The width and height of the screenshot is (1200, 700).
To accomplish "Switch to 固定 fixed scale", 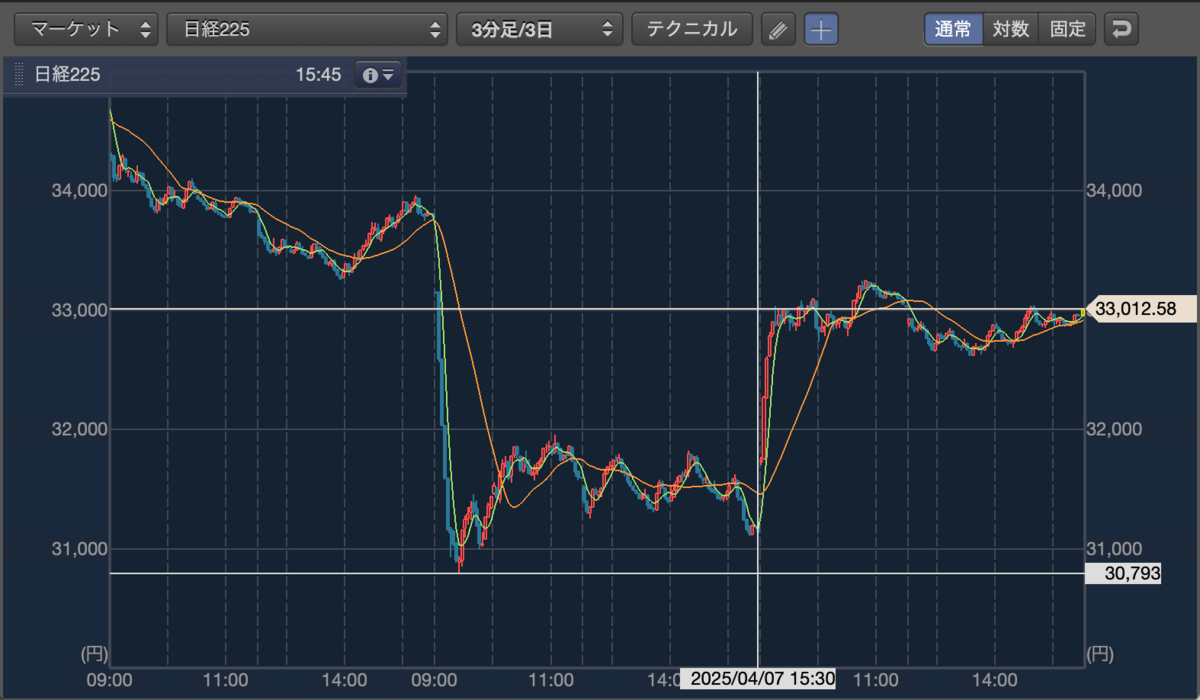I will (1067, 29).
